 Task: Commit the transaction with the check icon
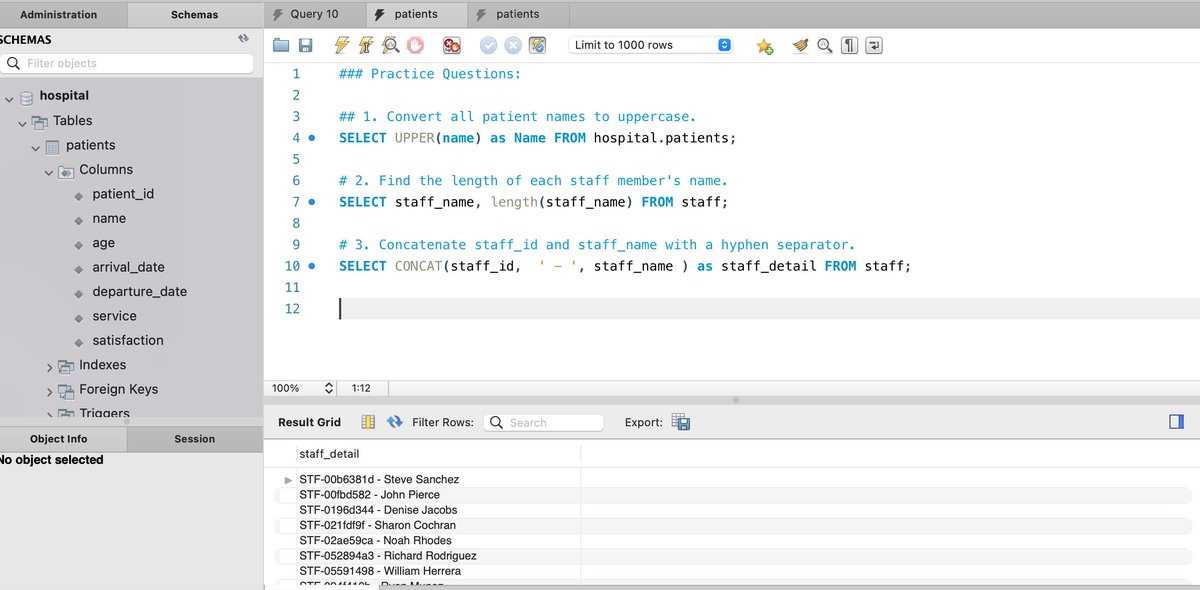[489, 45]
